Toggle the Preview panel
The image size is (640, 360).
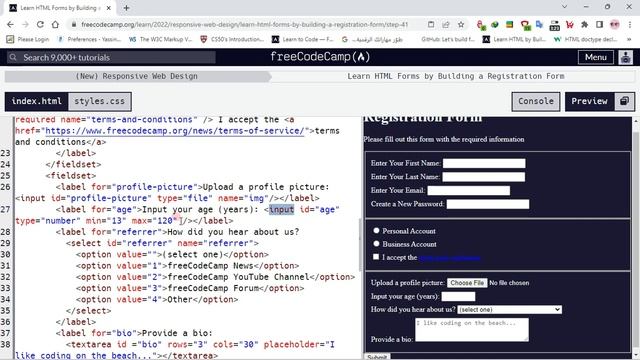click(589, 101)
